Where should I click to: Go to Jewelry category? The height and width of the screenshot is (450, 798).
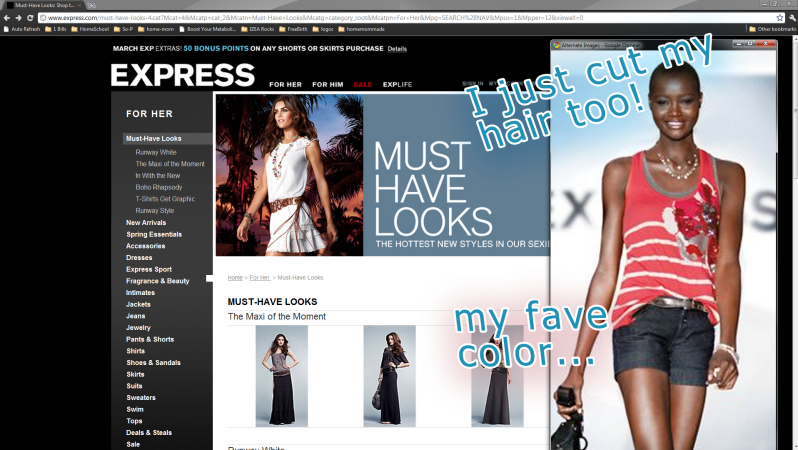[x=138, y=328]
